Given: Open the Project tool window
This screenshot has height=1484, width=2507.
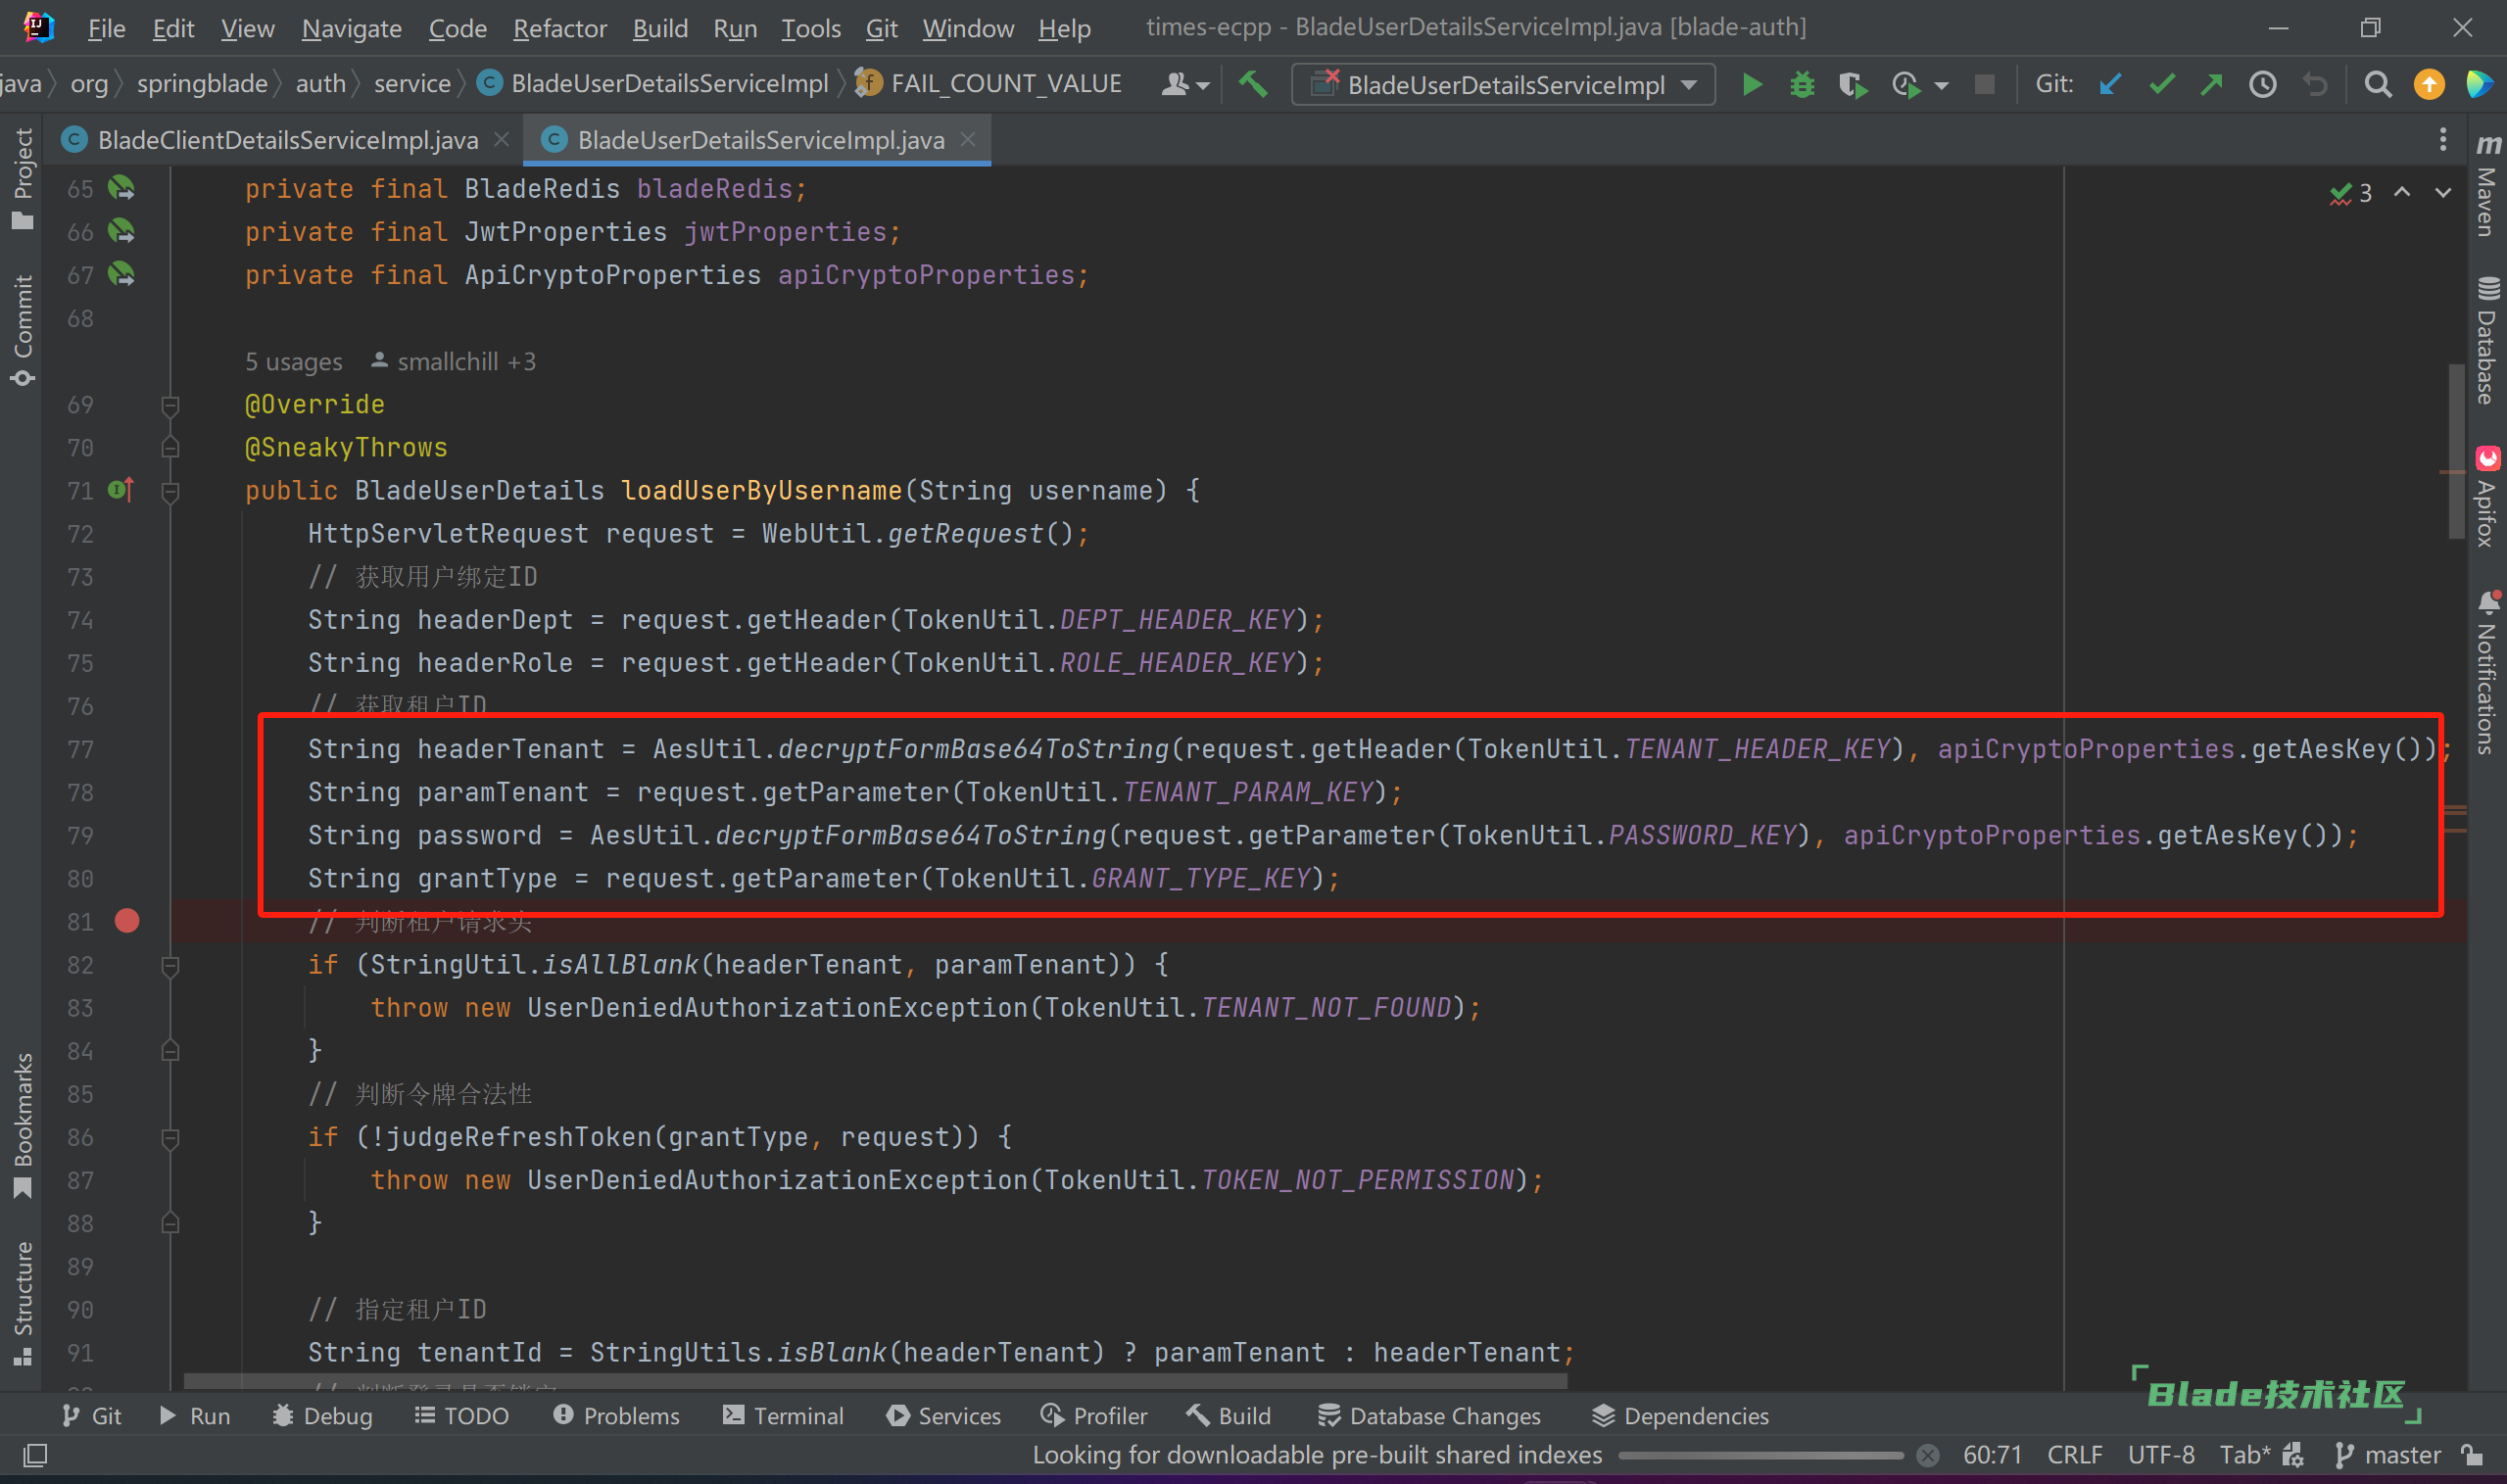Looking at the screenshot, I should [x=22, y=179].
